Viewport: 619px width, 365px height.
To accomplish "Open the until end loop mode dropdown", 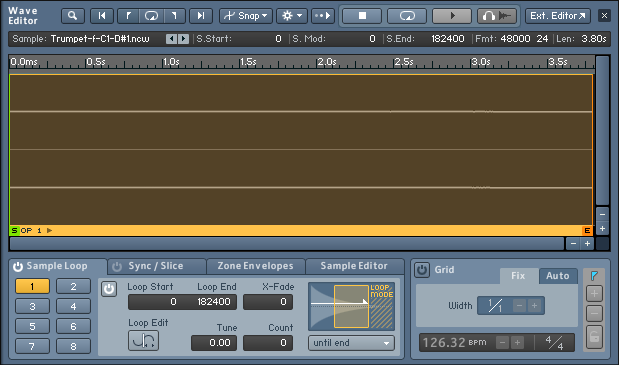I will [351, 343].
